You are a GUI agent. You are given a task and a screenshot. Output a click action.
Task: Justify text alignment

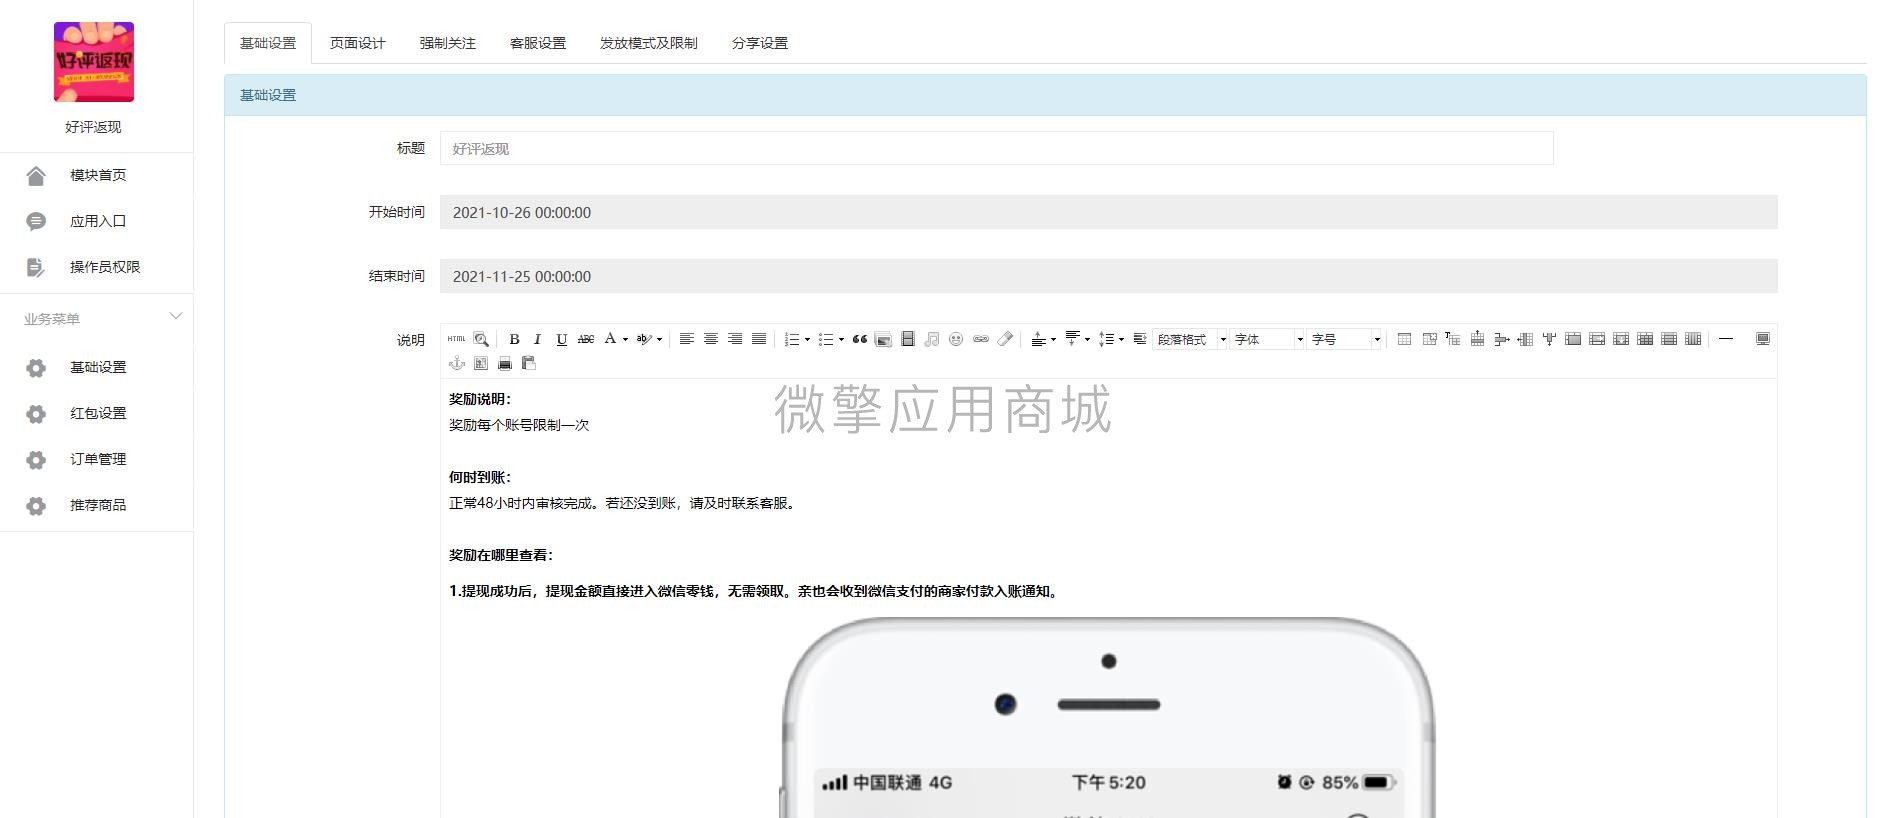[759, 339]
